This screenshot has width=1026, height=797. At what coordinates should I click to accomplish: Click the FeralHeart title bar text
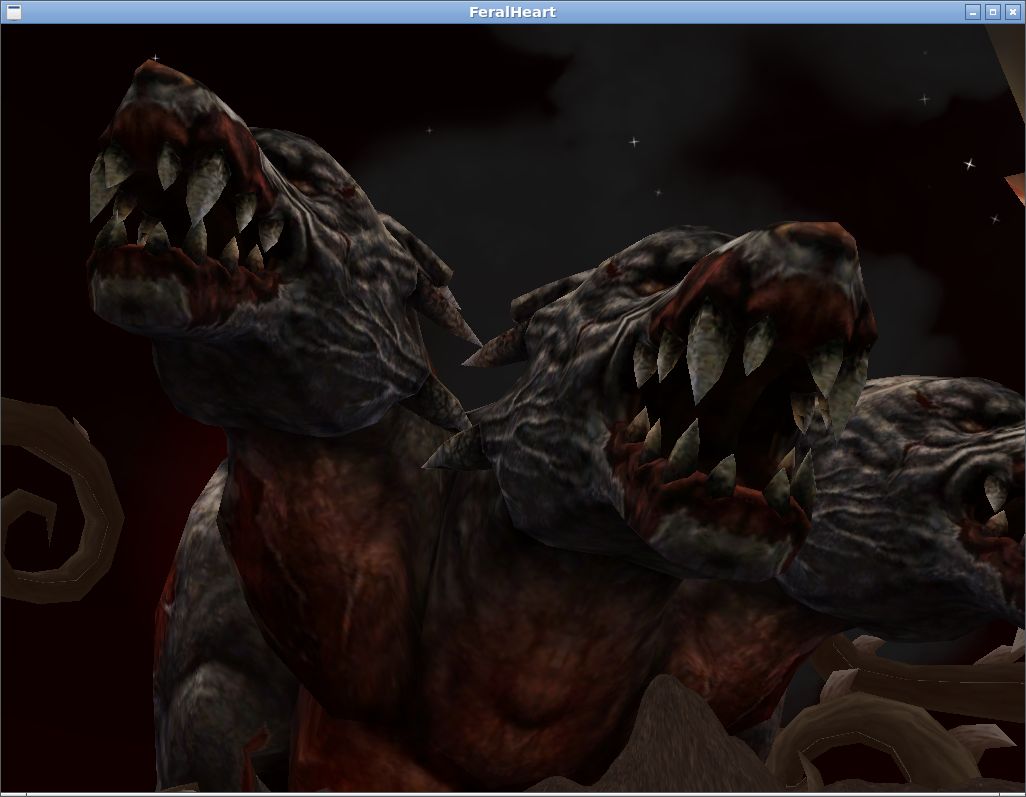tap(512, 12)
